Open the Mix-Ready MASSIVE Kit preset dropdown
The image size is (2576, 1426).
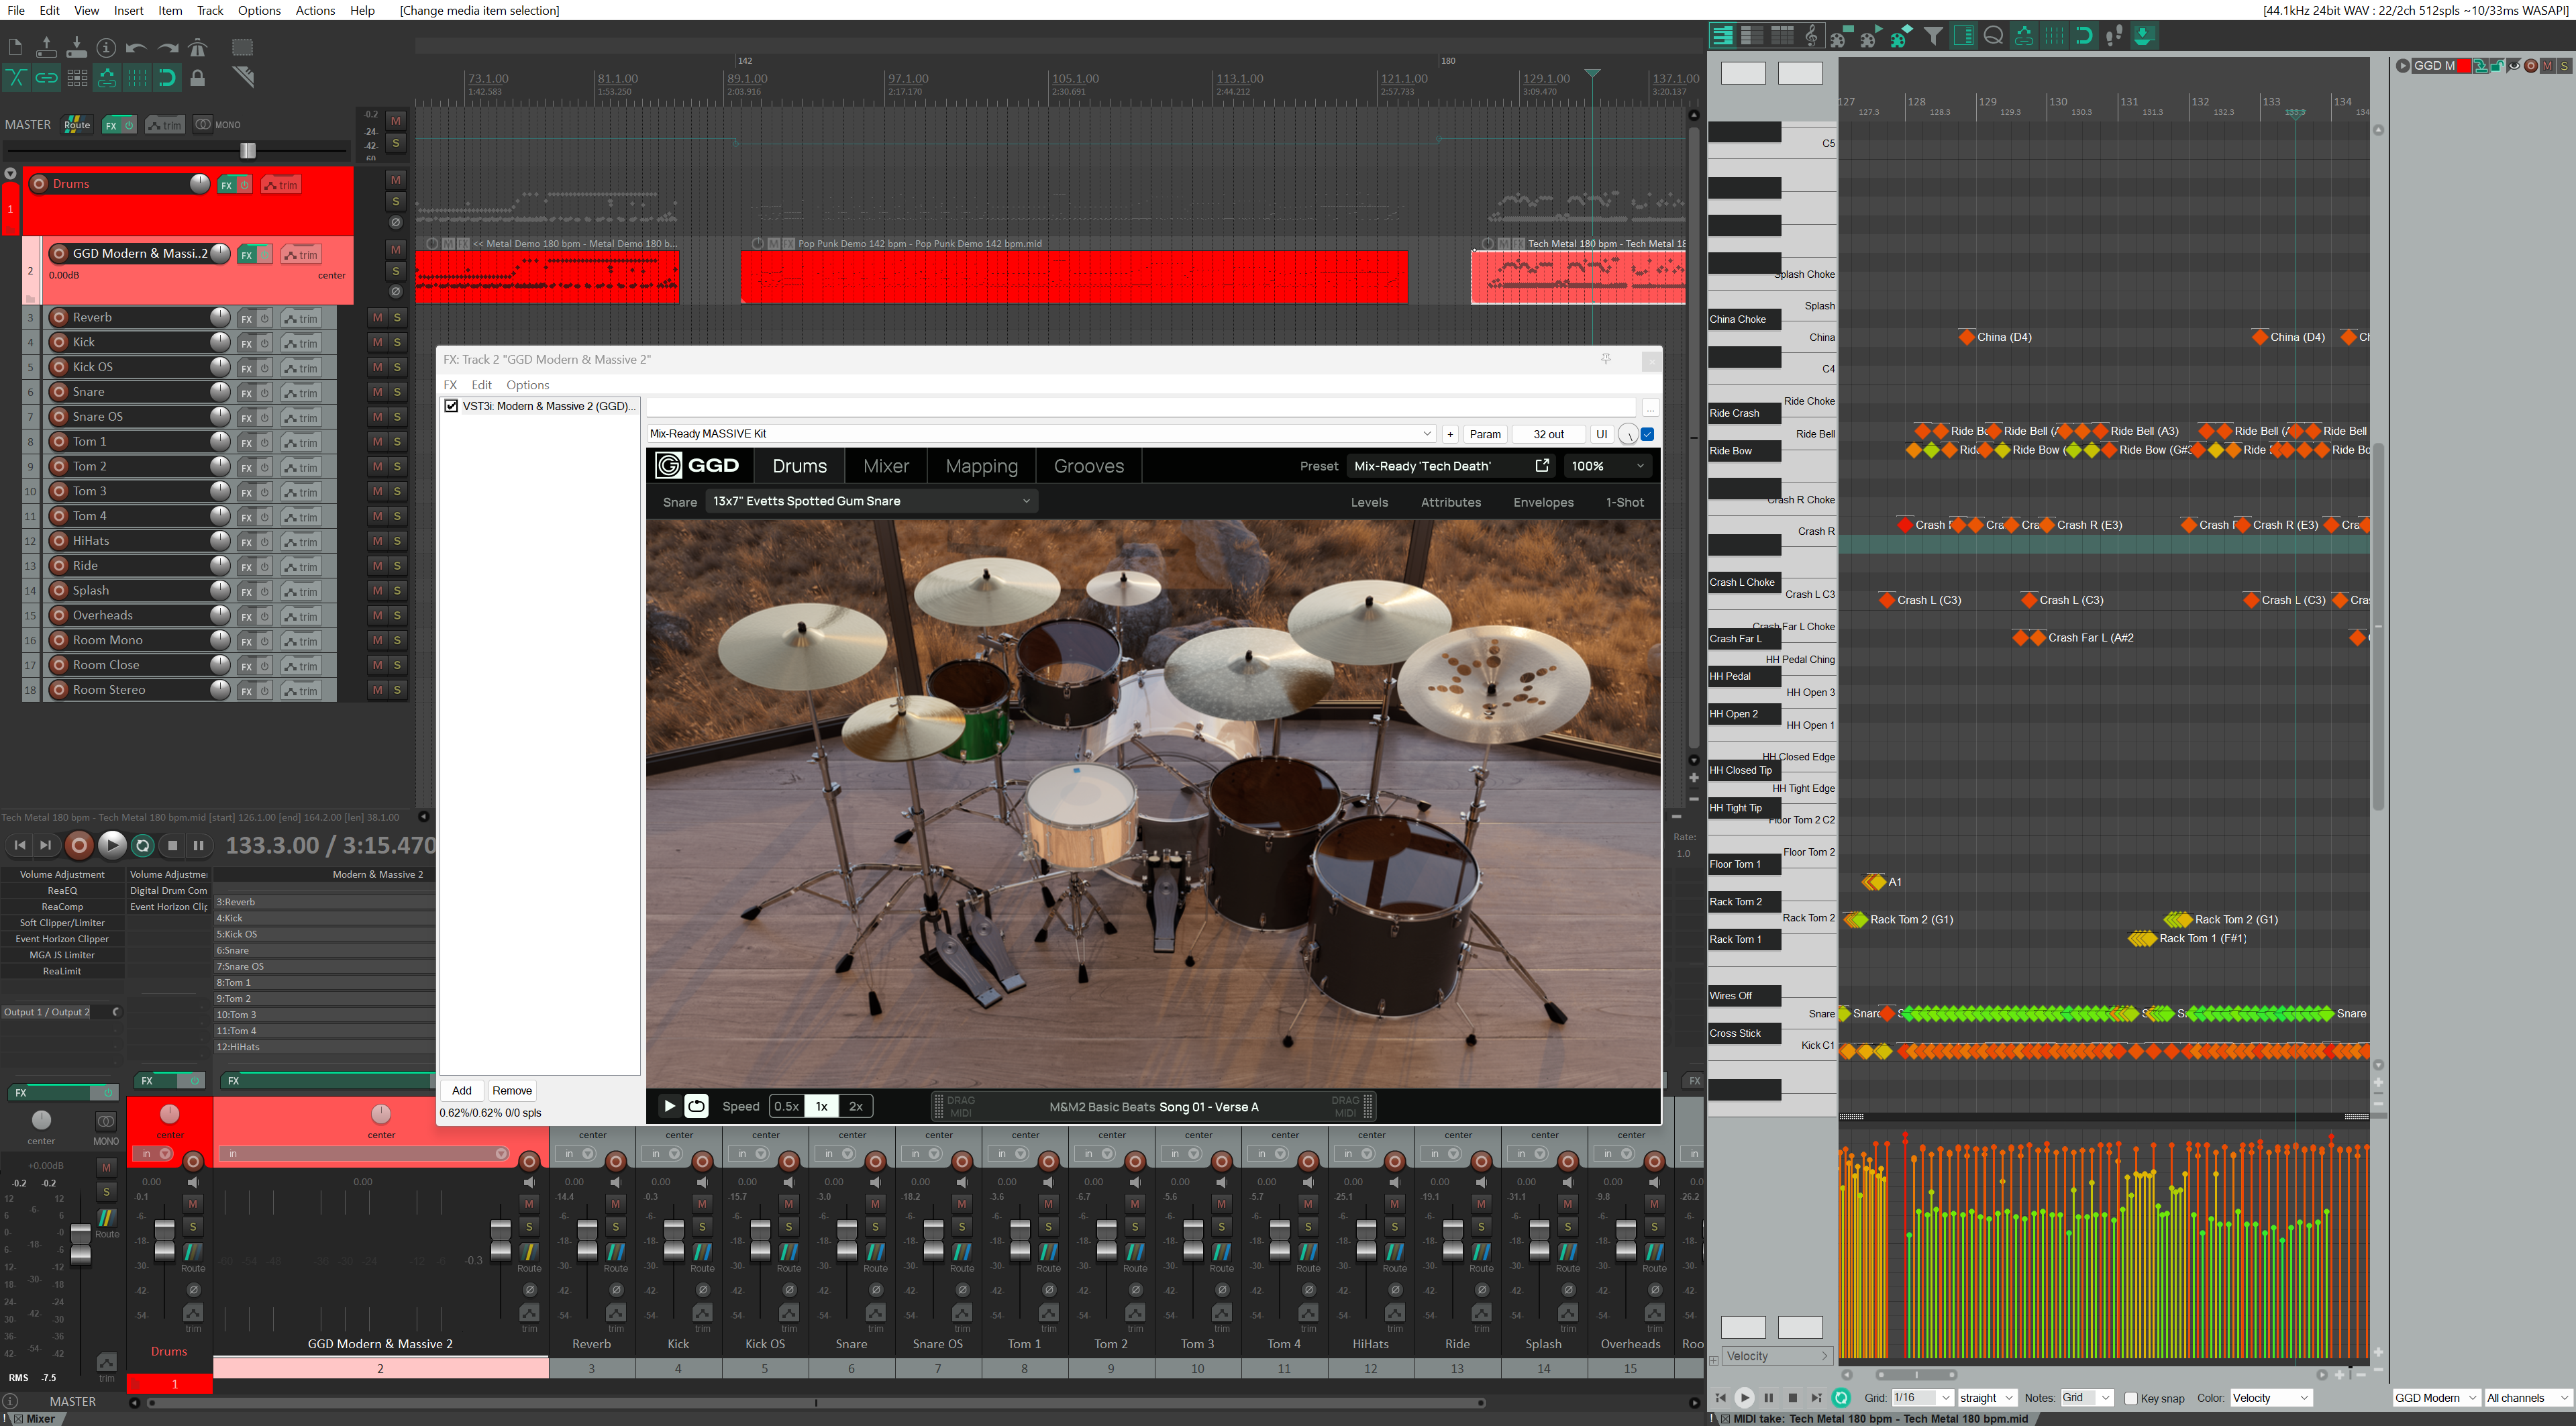pos(1041,434)
